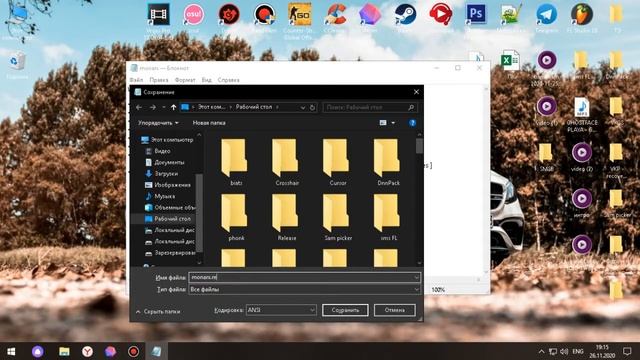Select 'Рабочий стол' in the navigation tree
The image size is (640, 360).
(168, 219)
